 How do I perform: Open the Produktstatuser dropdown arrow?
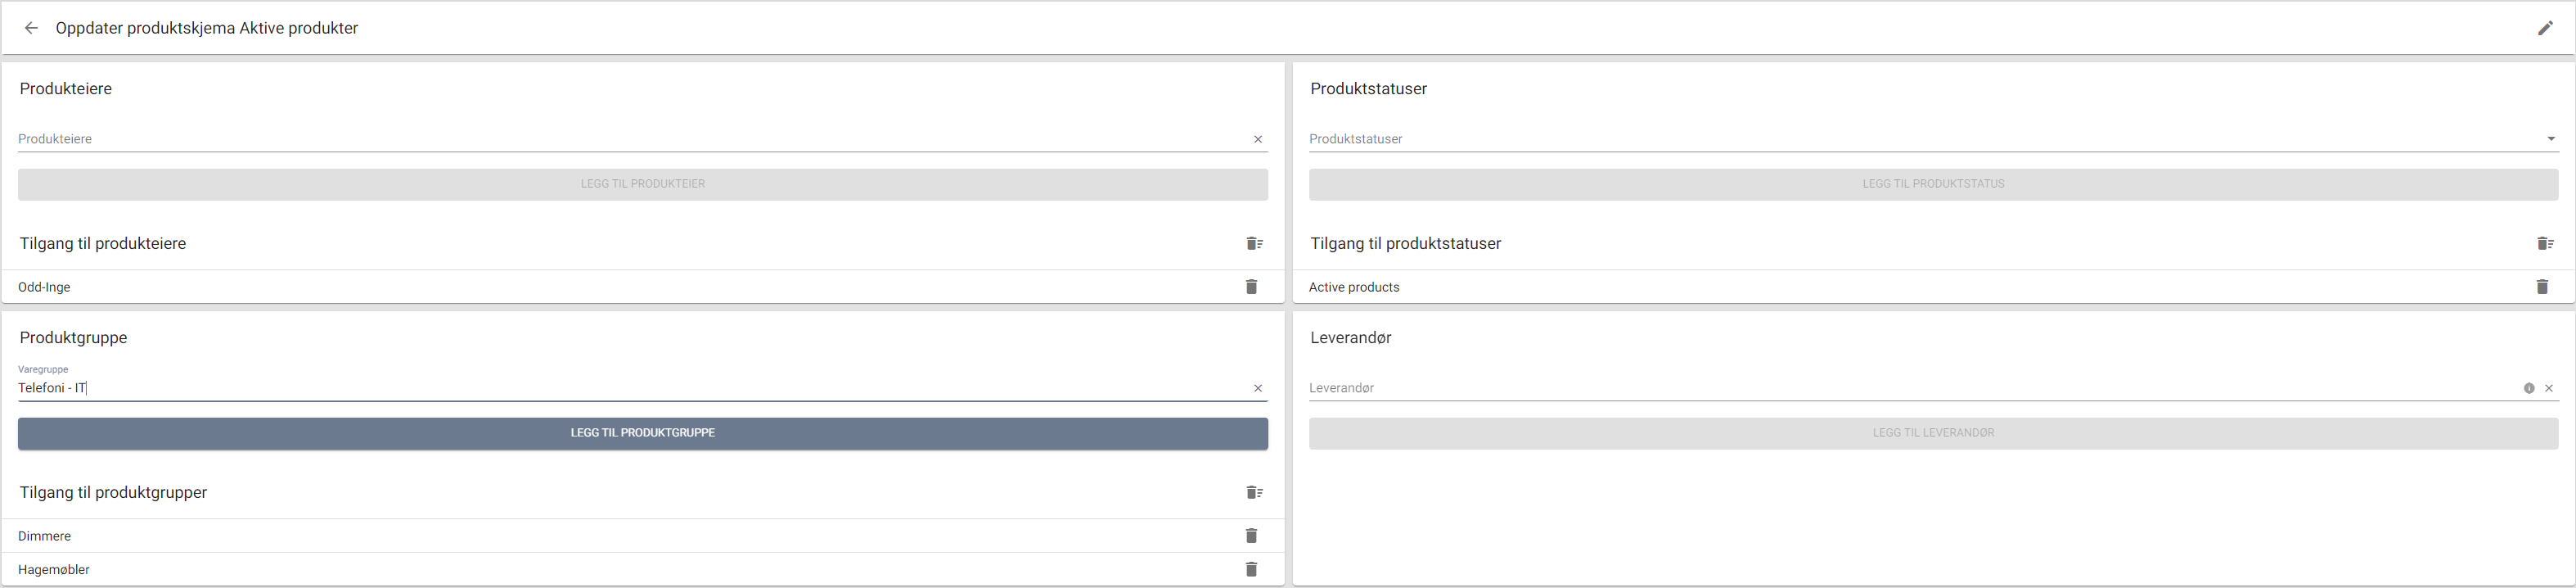2550,140
